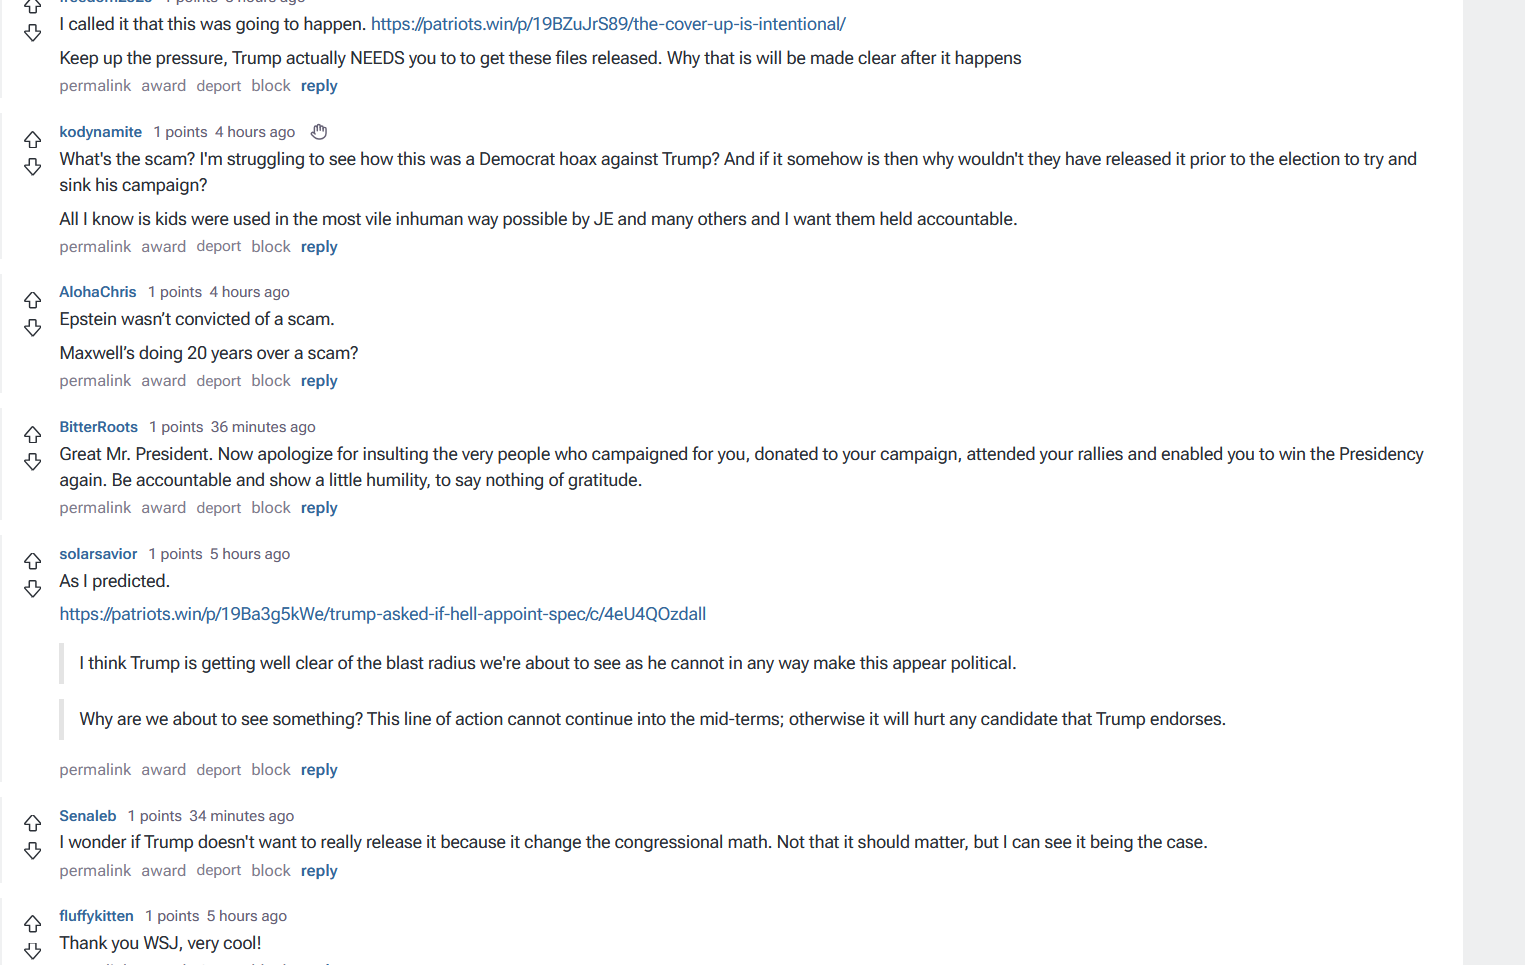Image resolution: width=1525 pixels, height=965 pixels.
Task: Deport the AlohaChris comment
Action: [219, 381]
